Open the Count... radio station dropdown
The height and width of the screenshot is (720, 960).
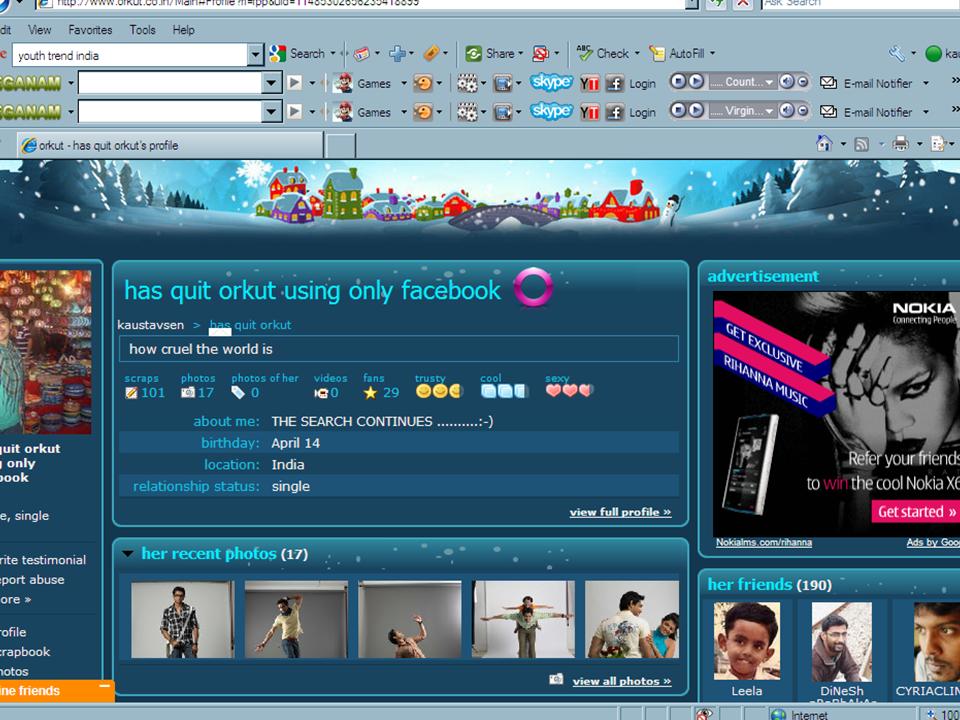click(770, 82)
